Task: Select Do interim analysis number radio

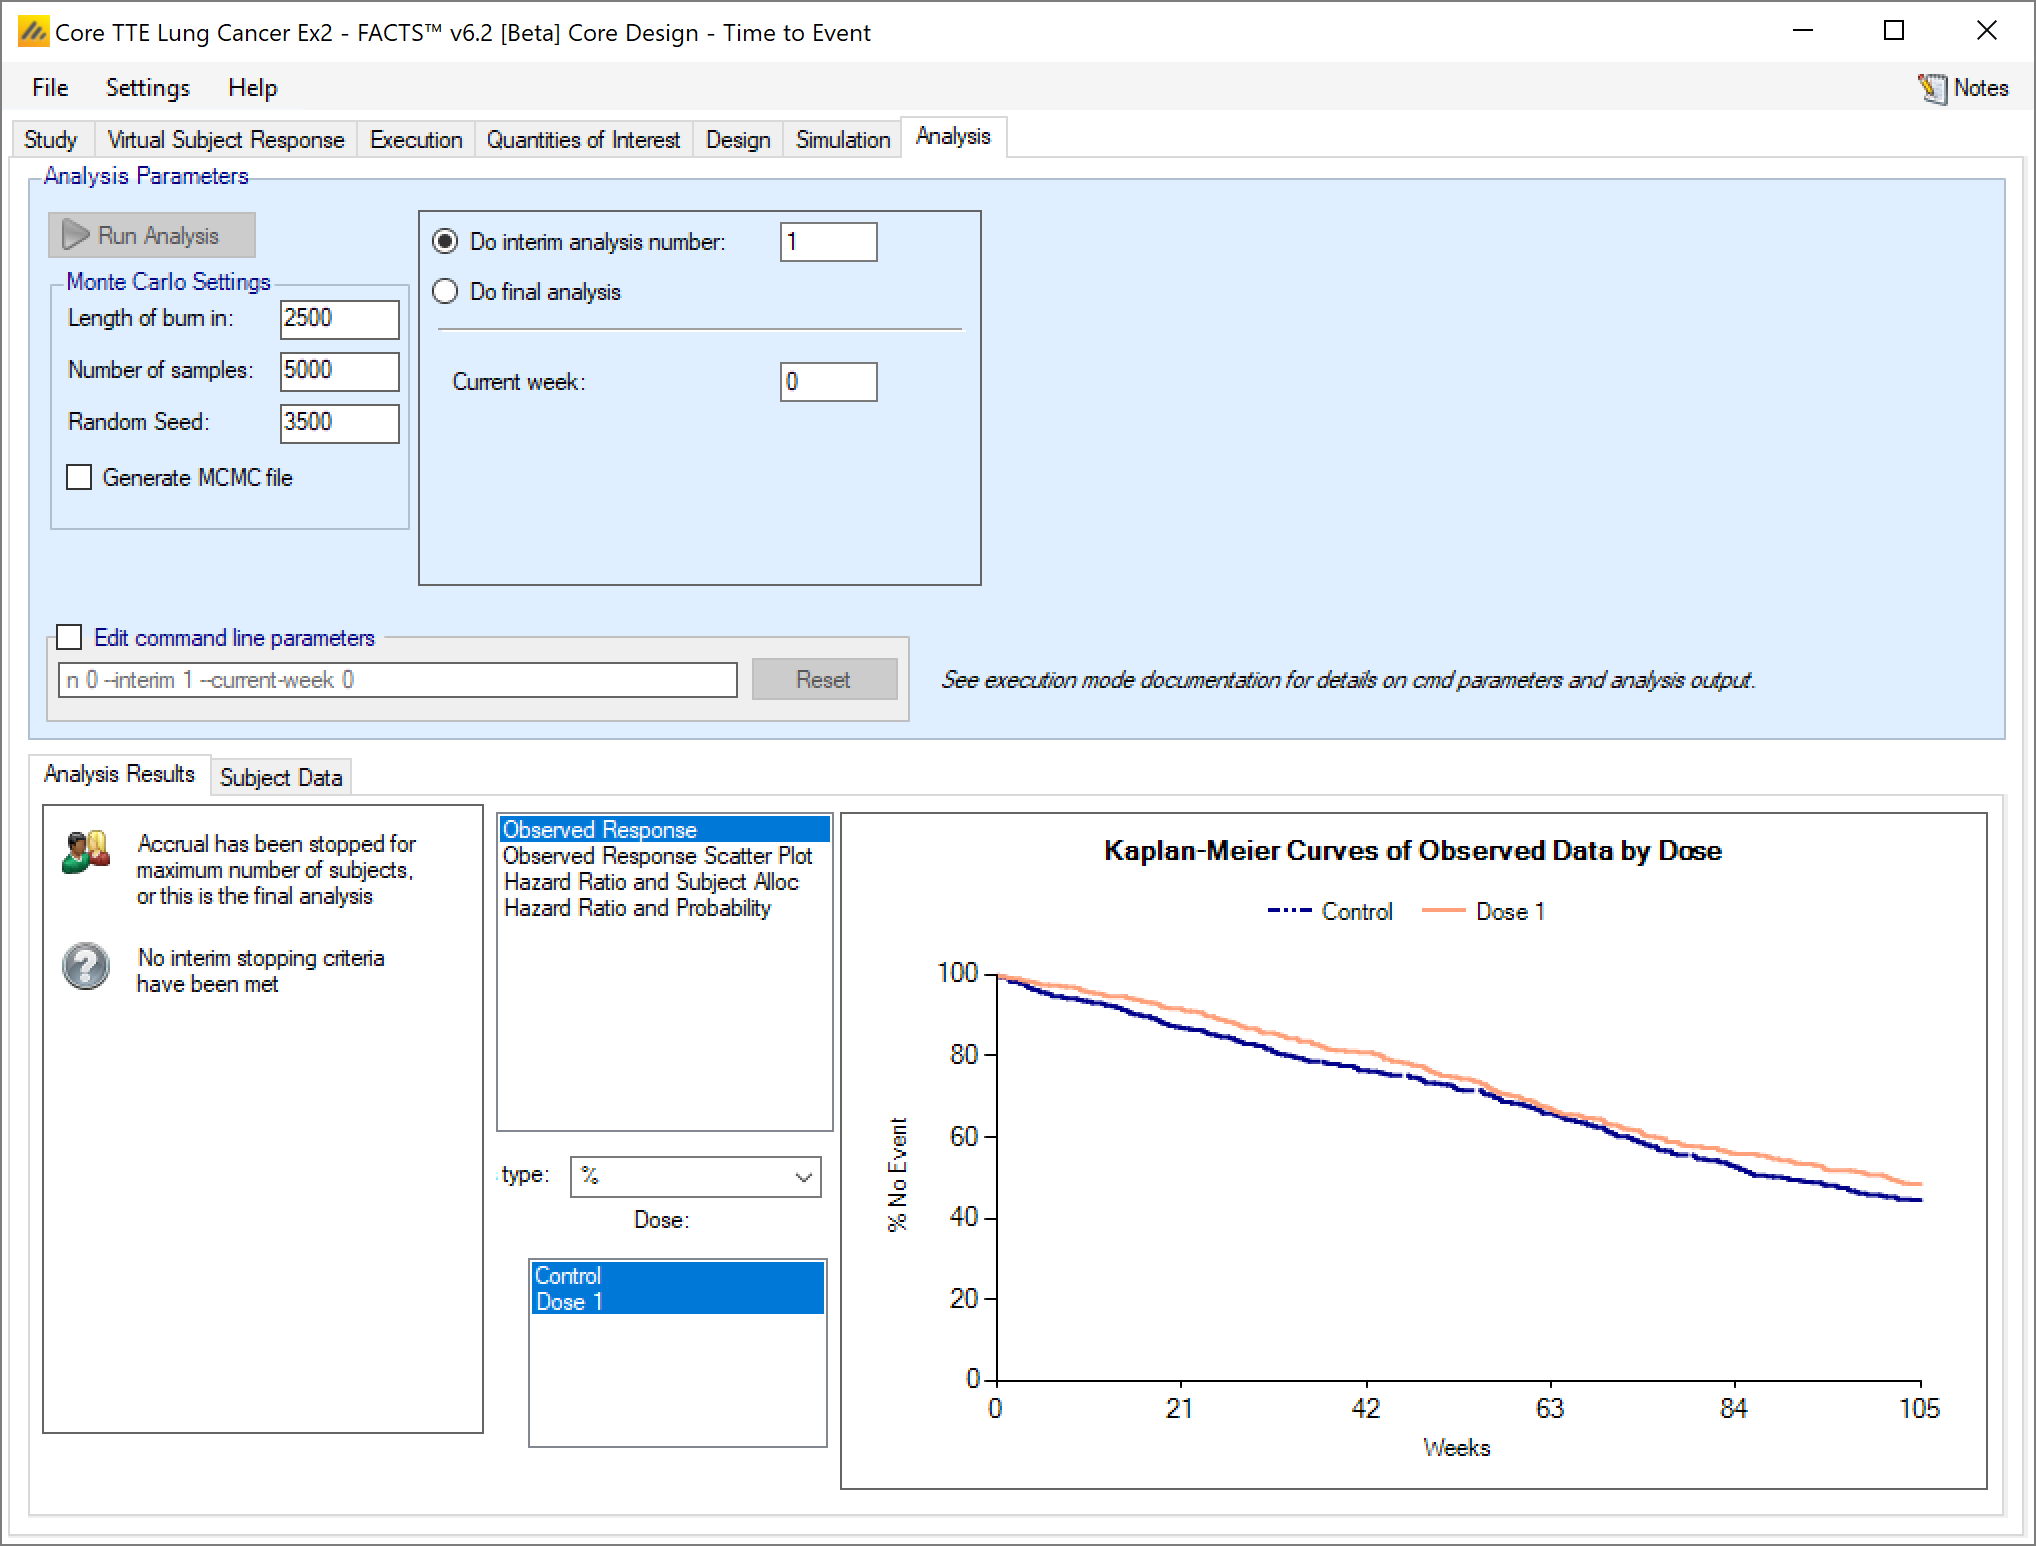Action: tap(445, 241)
